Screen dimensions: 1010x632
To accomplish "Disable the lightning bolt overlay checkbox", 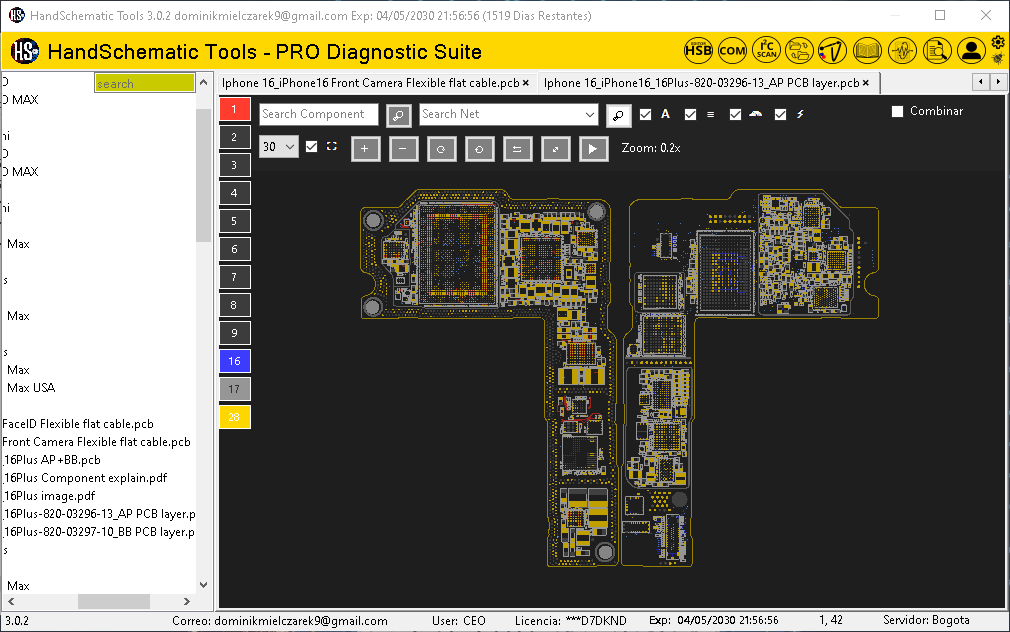I will (x=781, y=114).
